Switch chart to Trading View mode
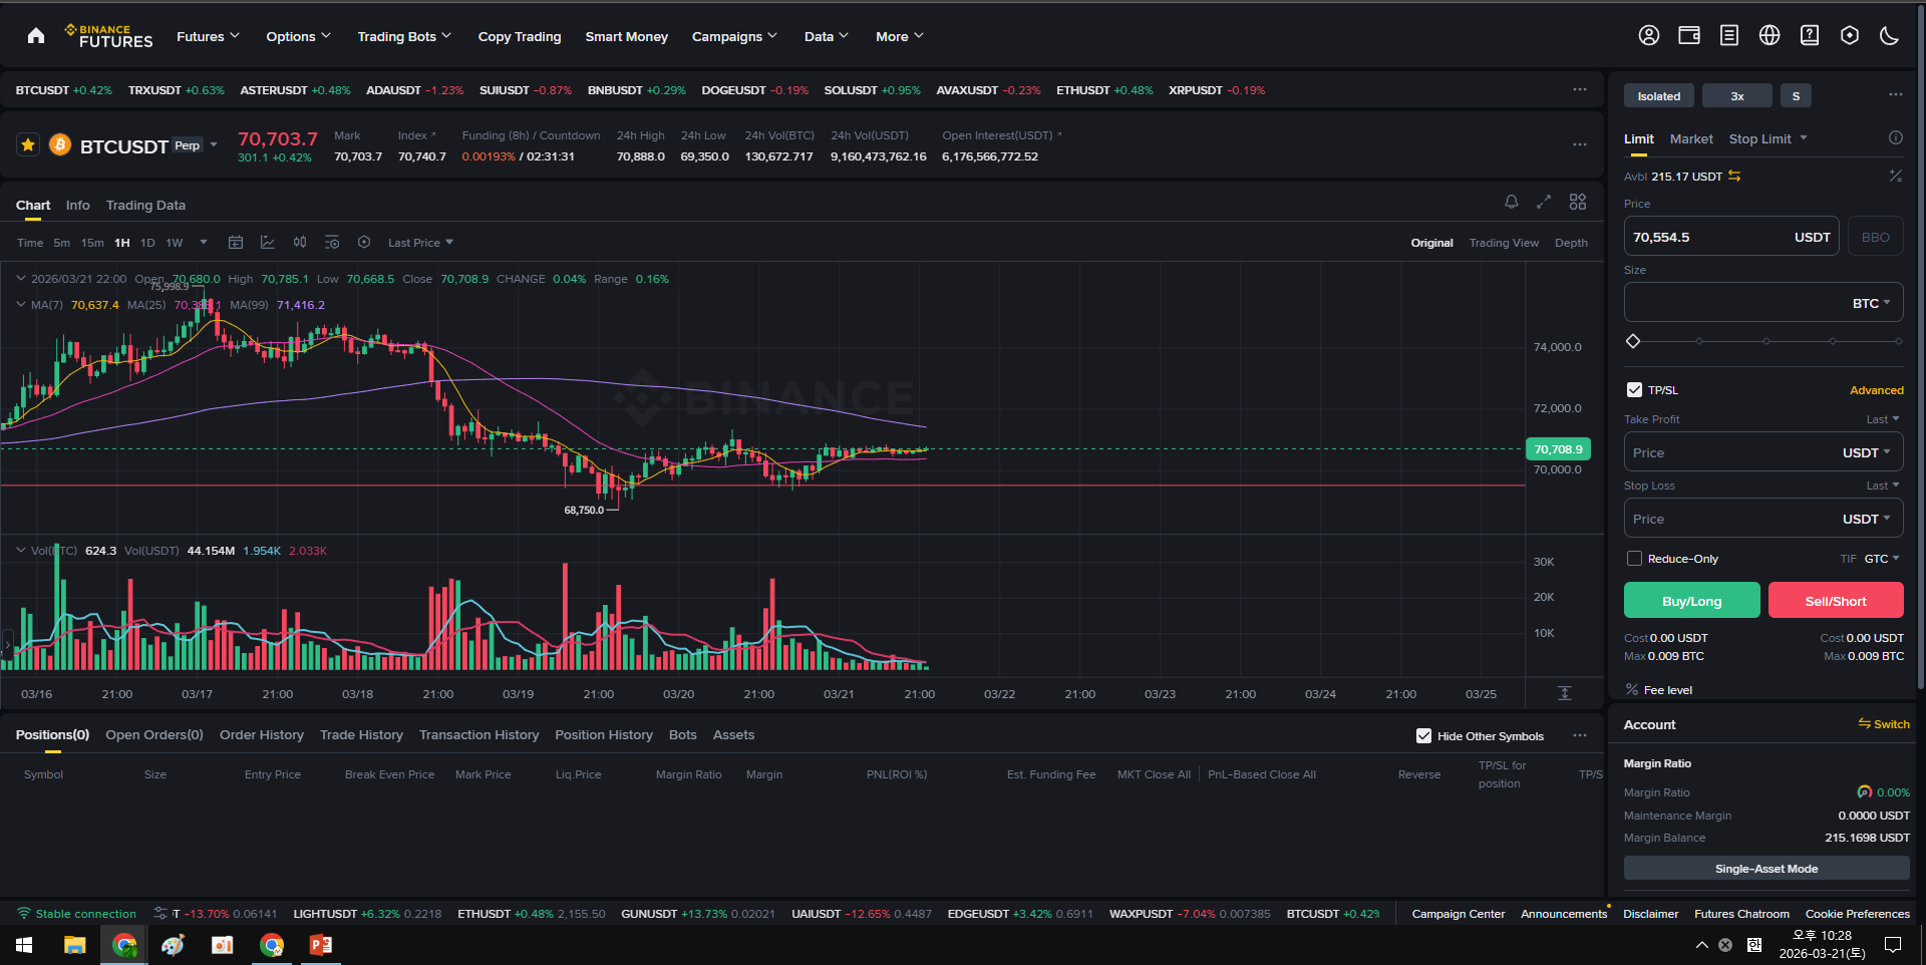 (1504, 243)
